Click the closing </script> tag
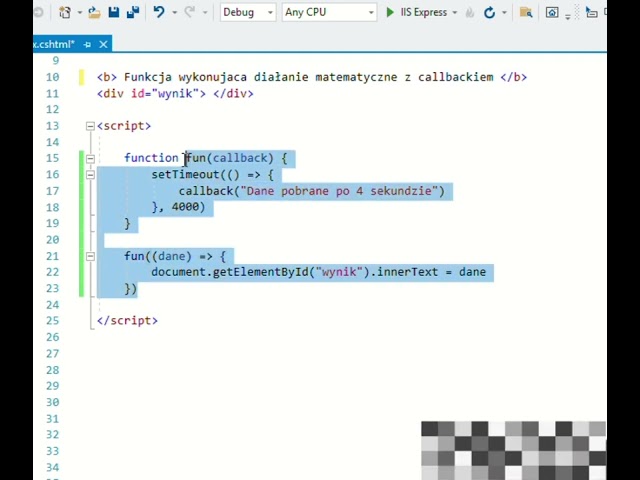The width and height of the screenshot is (640, 480). tap(127, 321)
